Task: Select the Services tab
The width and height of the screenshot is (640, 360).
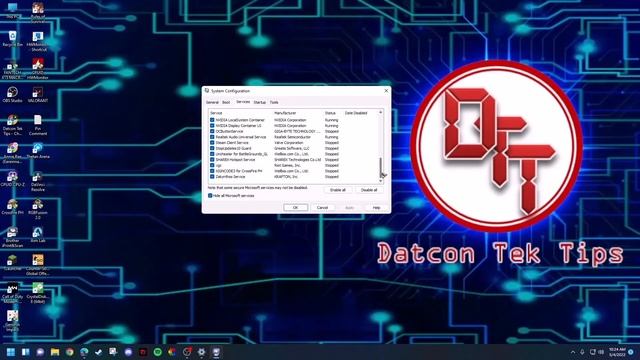Action: pos(243,102)
